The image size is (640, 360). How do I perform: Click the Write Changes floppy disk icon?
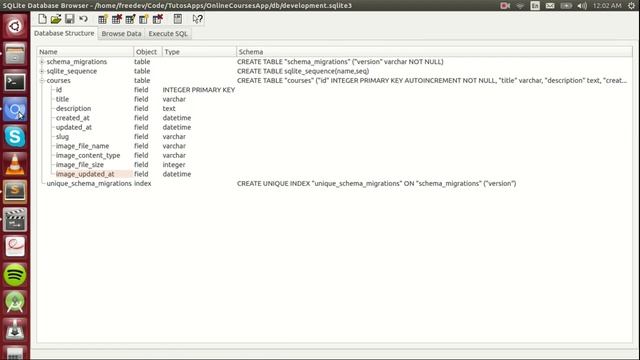point(70,19)
